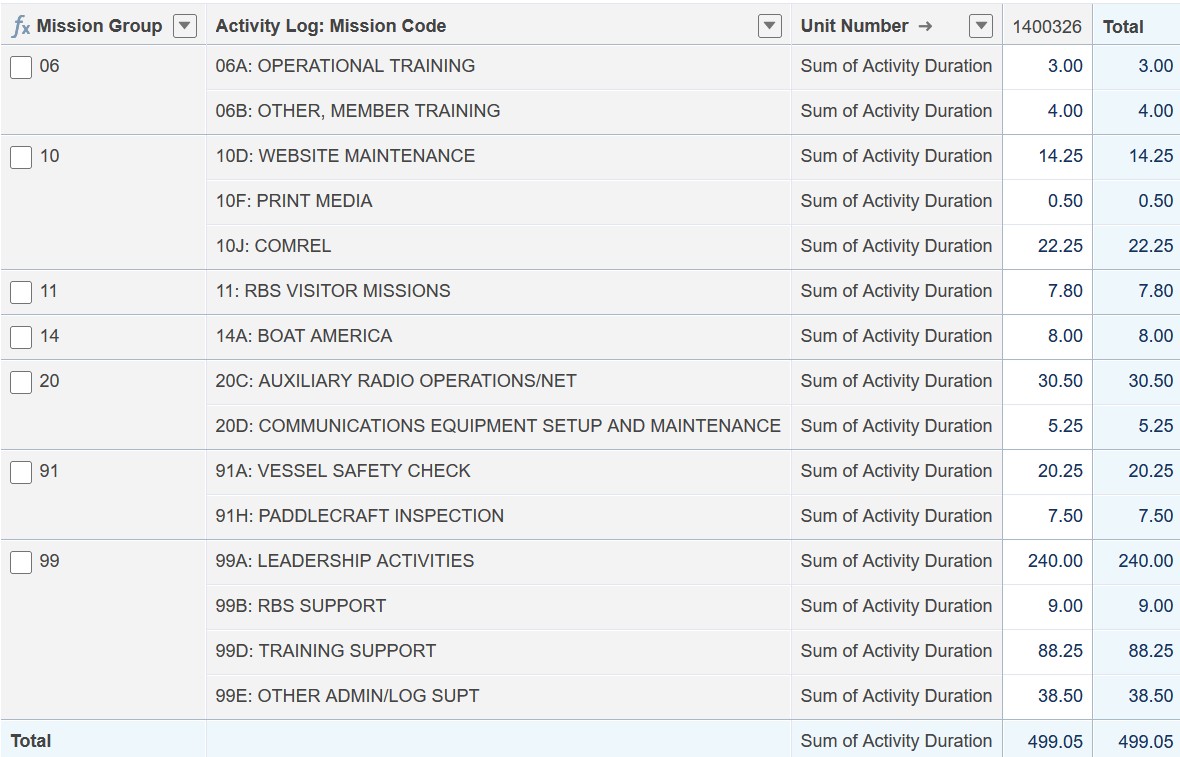Toggle the checkbox for mission group 20
This screenshot has height=757, width=1180.
click(21, 382)
